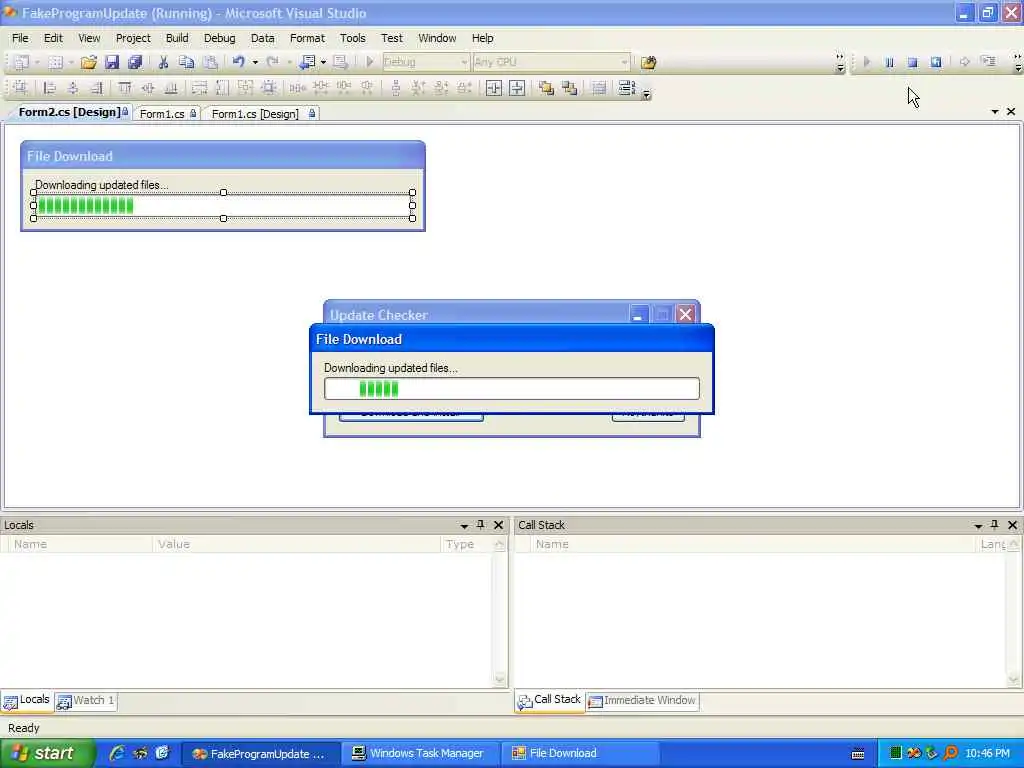The image size is (1024, 768).
Task: Close the Update Checker window
Action: point(685,314)
